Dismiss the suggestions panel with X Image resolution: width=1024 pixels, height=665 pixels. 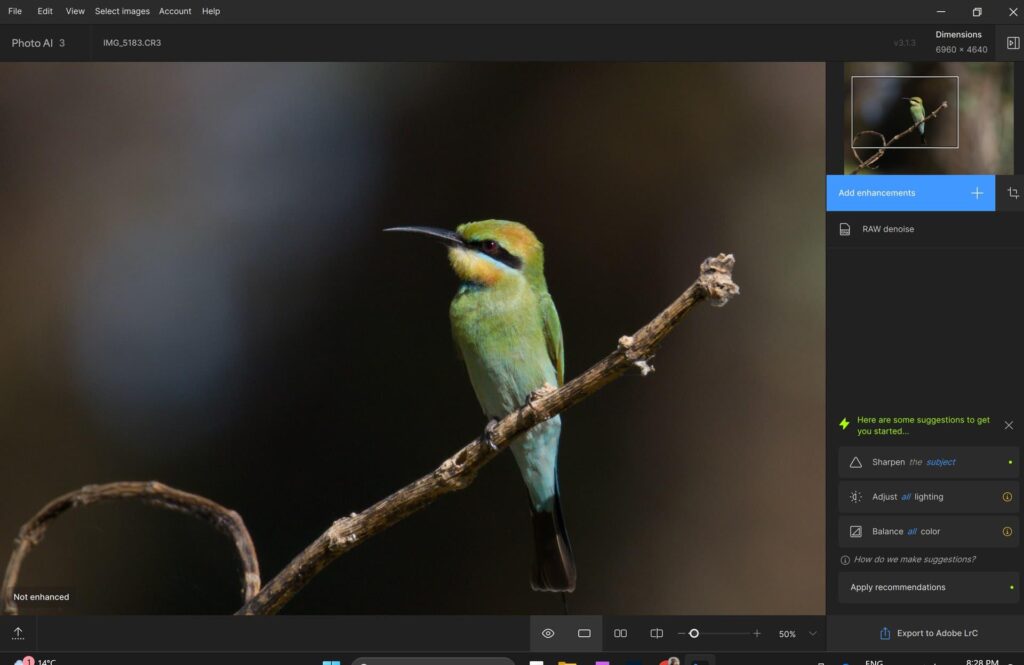[x=1009, y=425]
